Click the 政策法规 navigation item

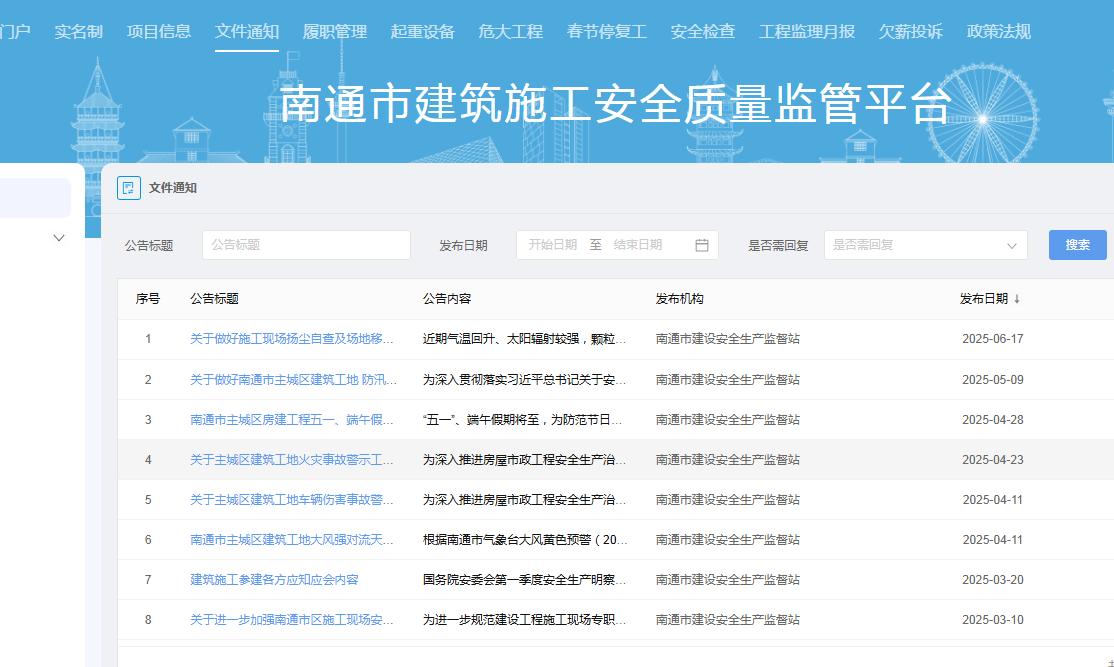(x=999, y=32)
